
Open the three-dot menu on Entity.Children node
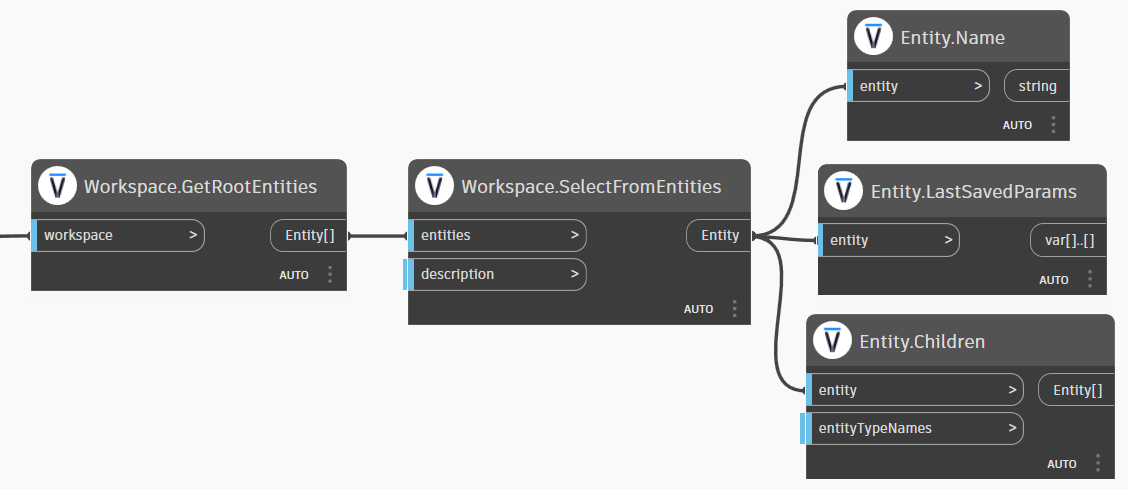(x=1097, y=464)
